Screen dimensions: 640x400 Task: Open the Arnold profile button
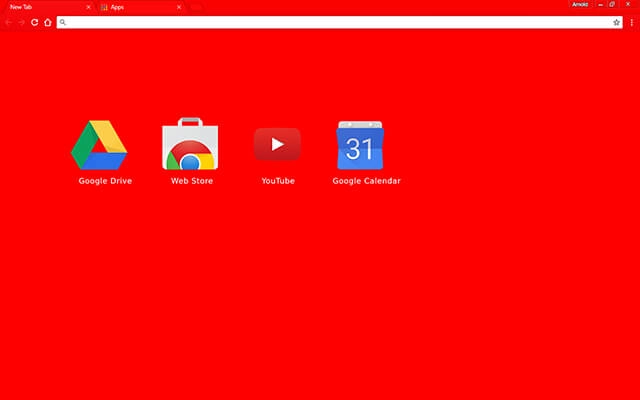[x=580, y=4]
